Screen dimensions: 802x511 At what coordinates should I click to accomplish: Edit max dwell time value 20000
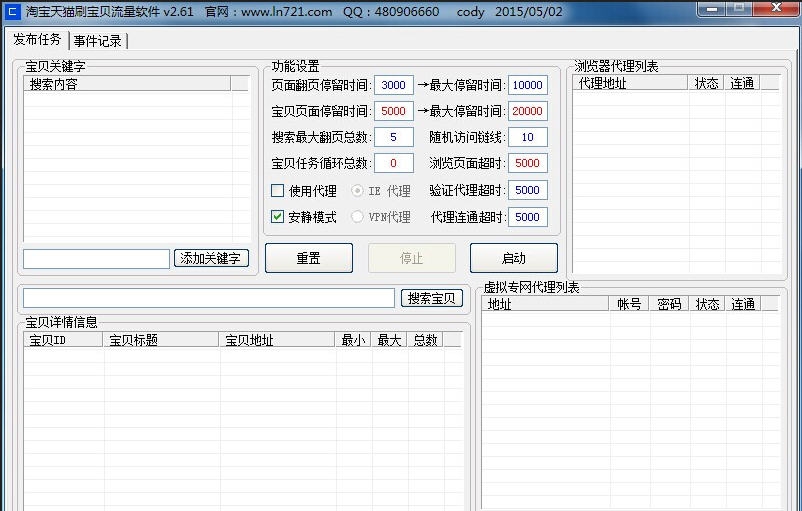[528, 111]
